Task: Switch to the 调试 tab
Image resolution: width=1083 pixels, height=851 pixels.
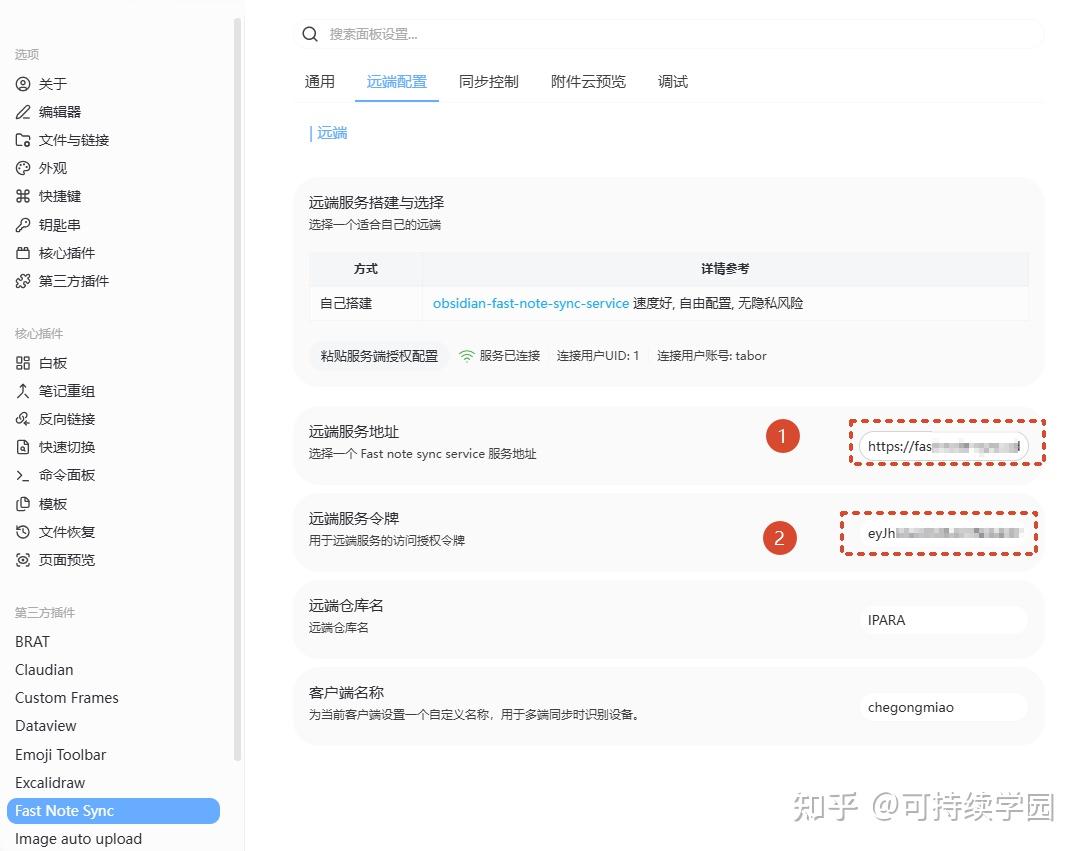Action: coord(673,82)
